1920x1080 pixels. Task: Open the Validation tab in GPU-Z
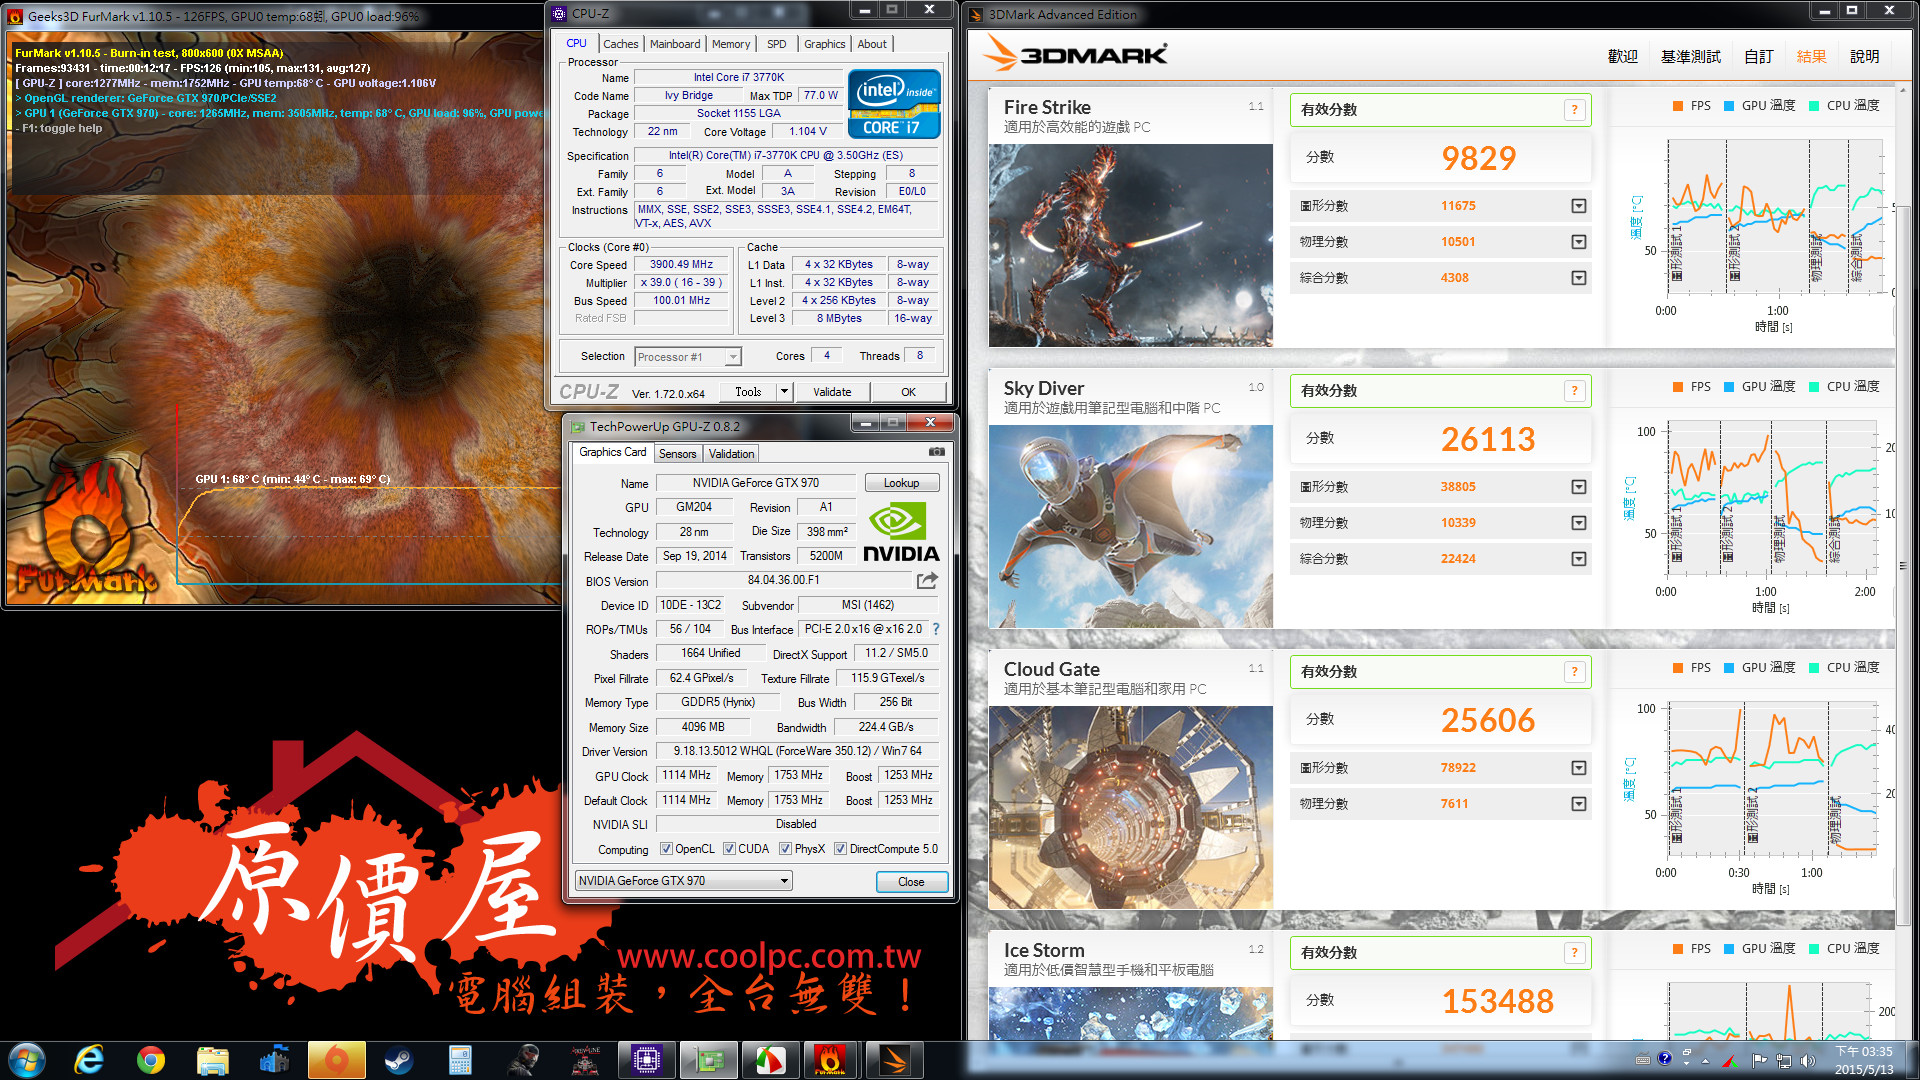click(731, 454)
